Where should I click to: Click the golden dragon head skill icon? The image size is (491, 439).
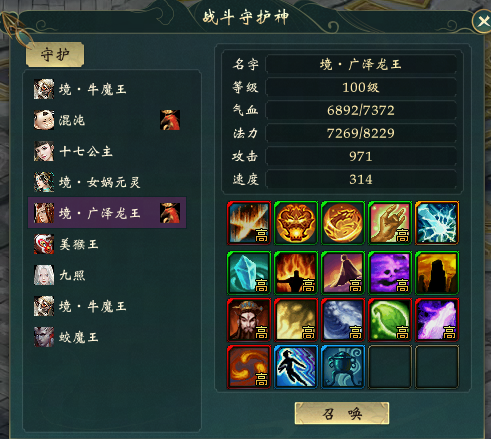click(x=296, y=223)
